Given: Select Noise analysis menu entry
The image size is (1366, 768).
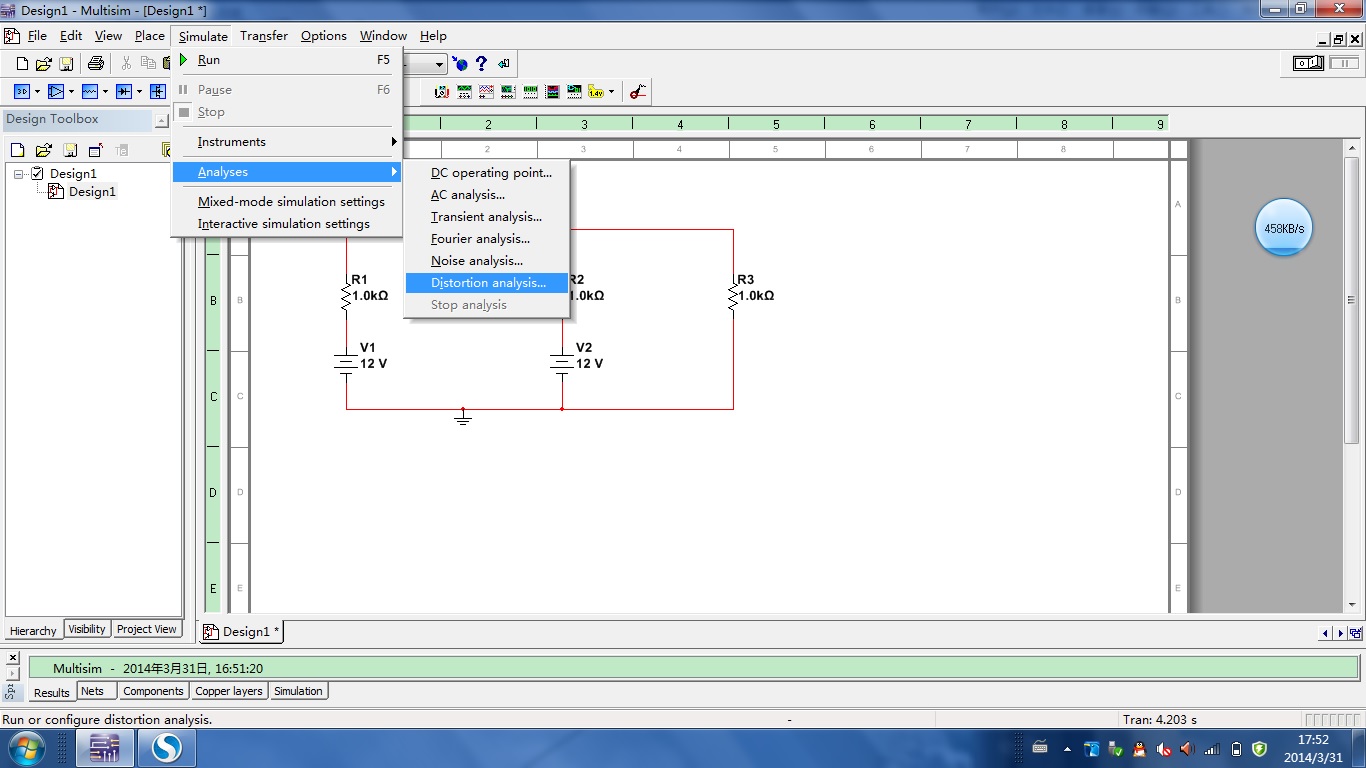Looking at the screenshot, I should pos(487,261).
